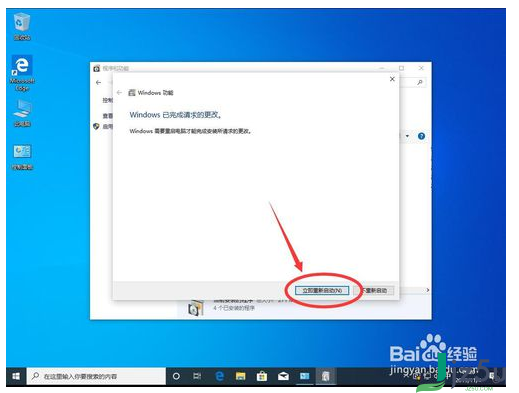Open Cortana circle icon on taskbar

click(x=176, y=376)
